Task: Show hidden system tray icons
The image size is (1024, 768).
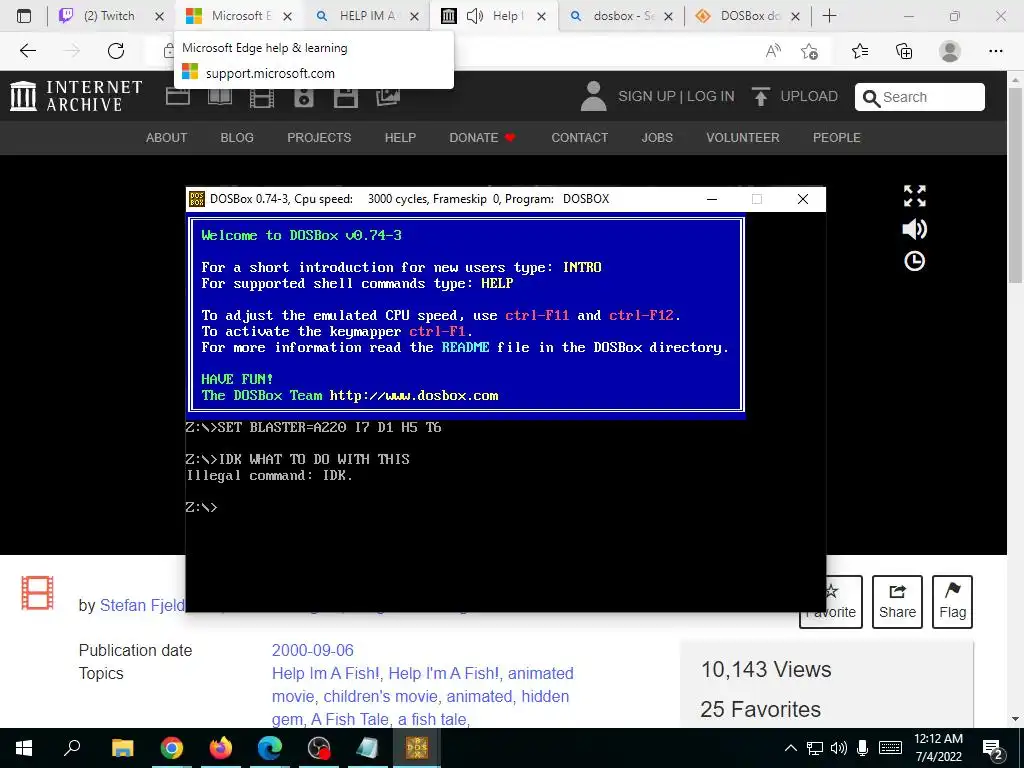Action: 790,748
